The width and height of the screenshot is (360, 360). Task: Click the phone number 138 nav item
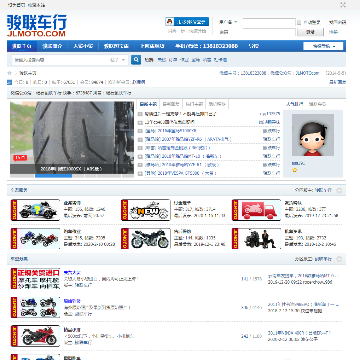(206, 46)
